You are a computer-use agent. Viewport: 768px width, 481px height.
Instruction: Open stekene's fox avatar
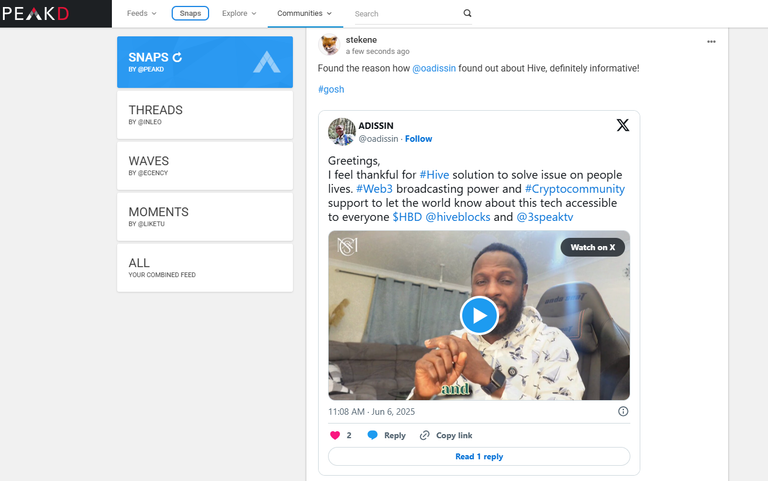329,45
